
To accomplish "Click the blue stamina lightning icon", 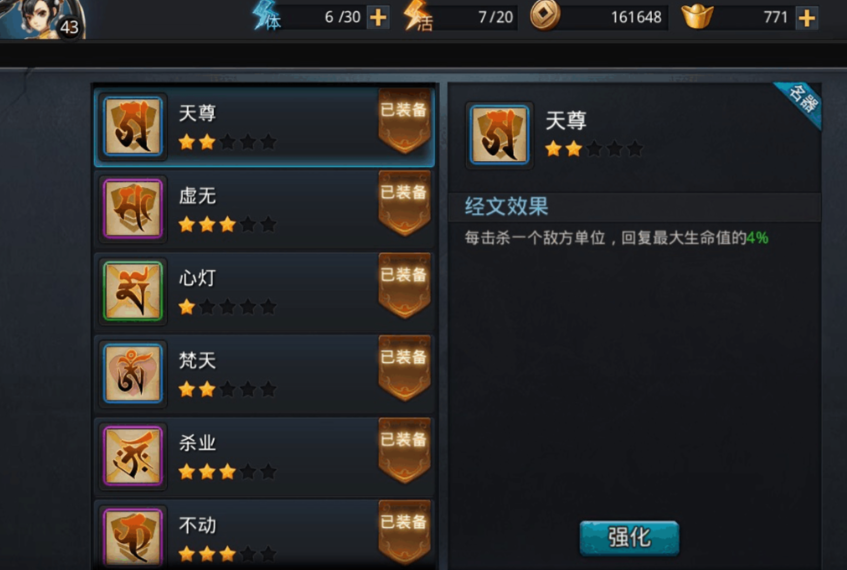I will point(267,16).
